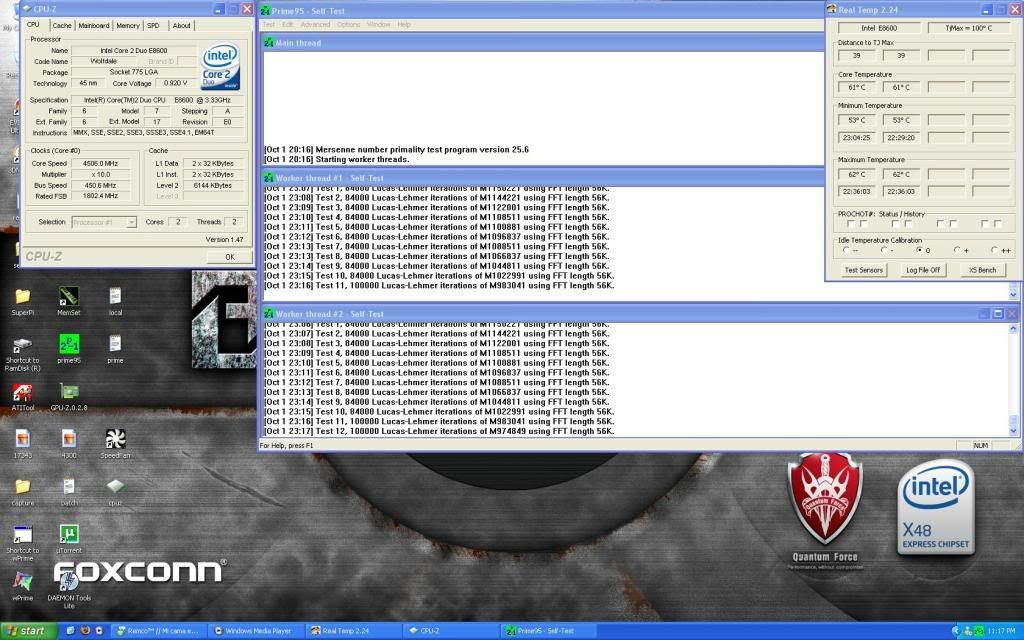Toggle first PROCHOT# status checkbox

(x=851, y=224)
